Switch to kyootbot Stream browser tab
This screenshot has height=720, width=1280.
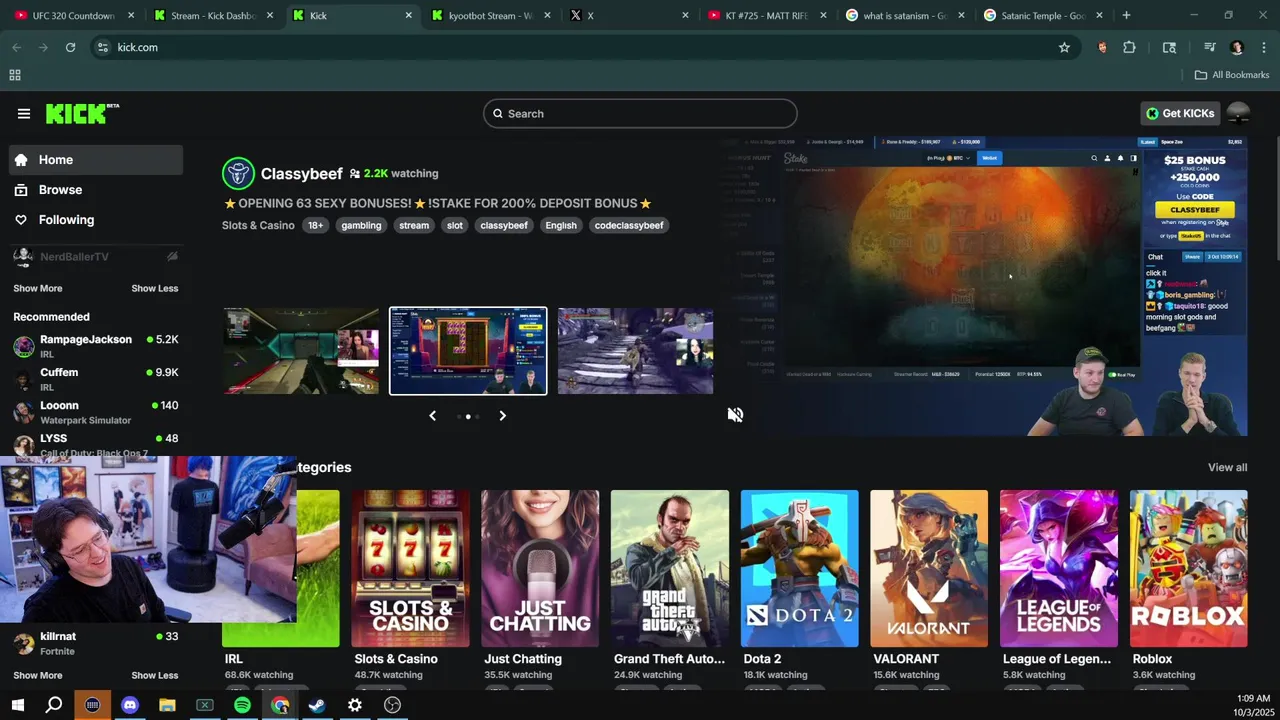pyautogui.click(x=490, y=16)
